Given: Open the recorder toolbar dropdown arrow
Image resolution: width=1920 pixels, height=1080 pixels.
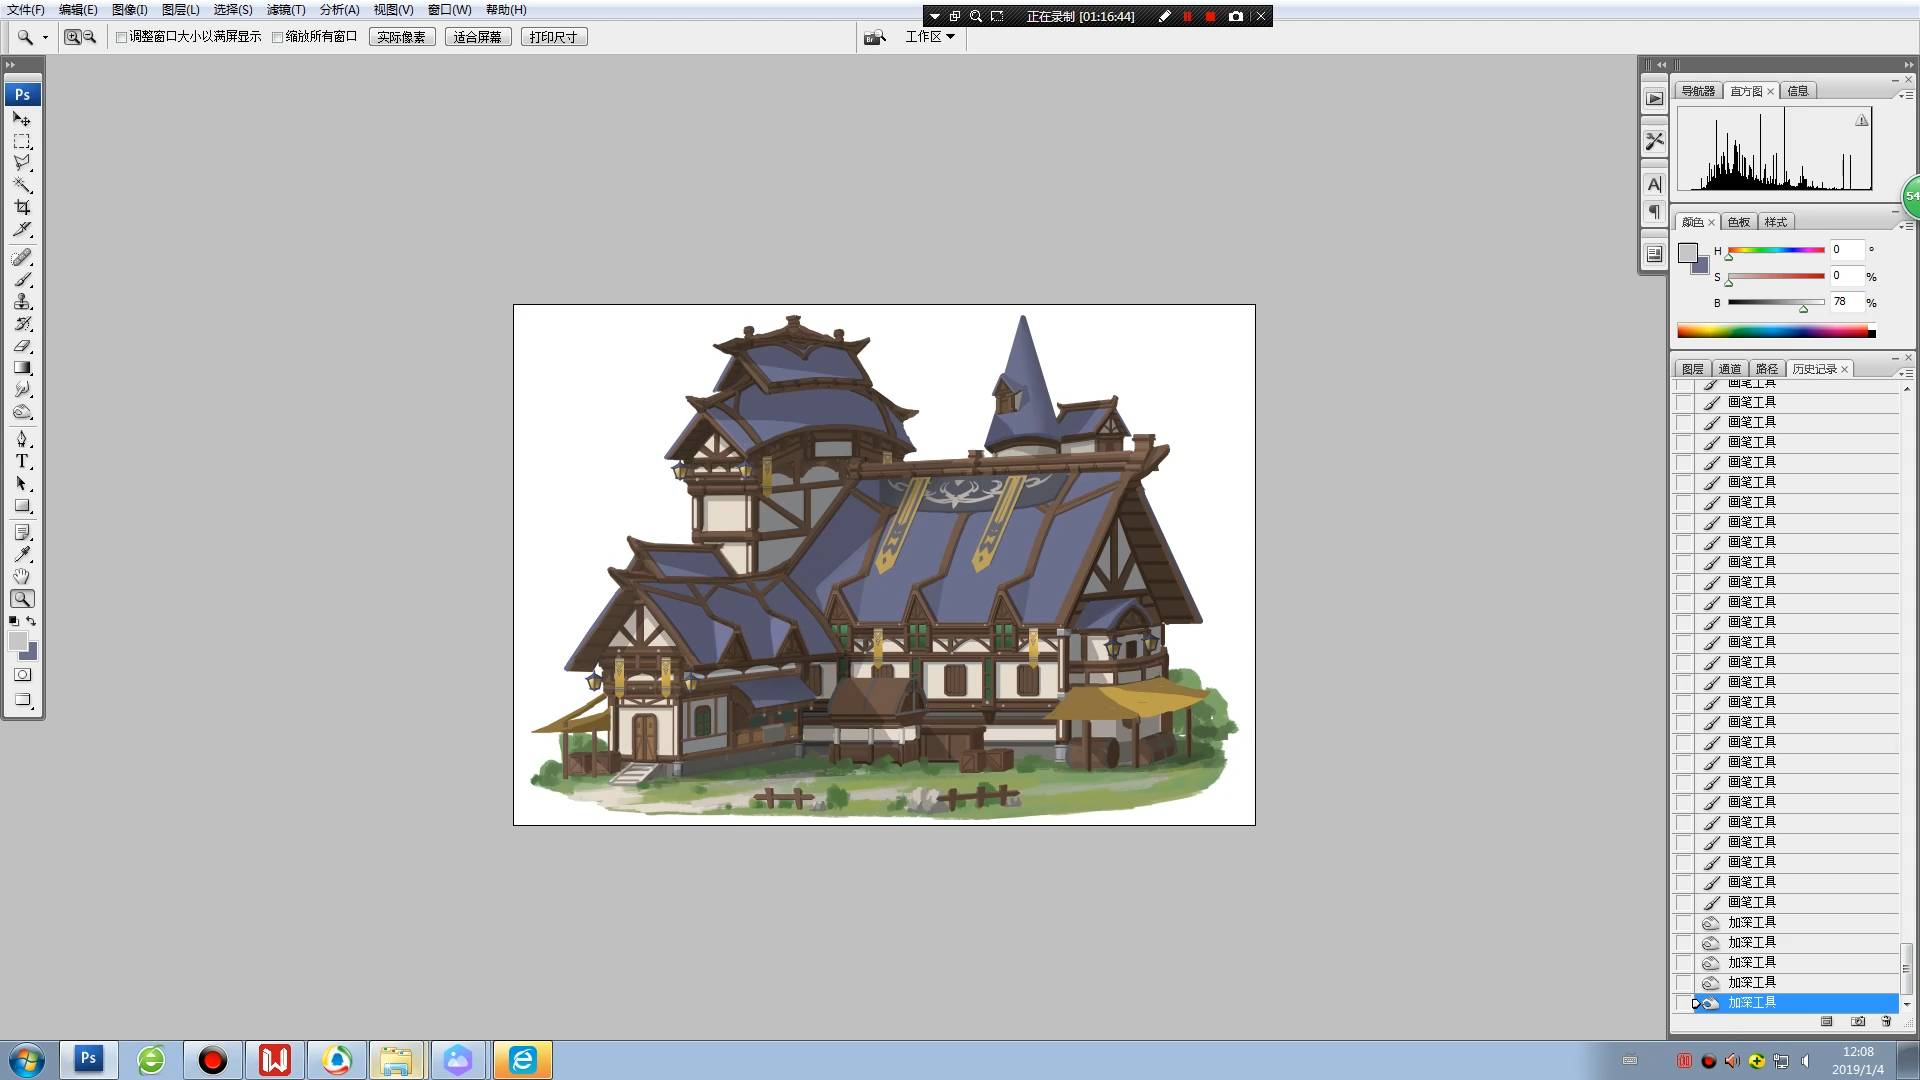Looking at the screenshot, I should tap(935, 16).
